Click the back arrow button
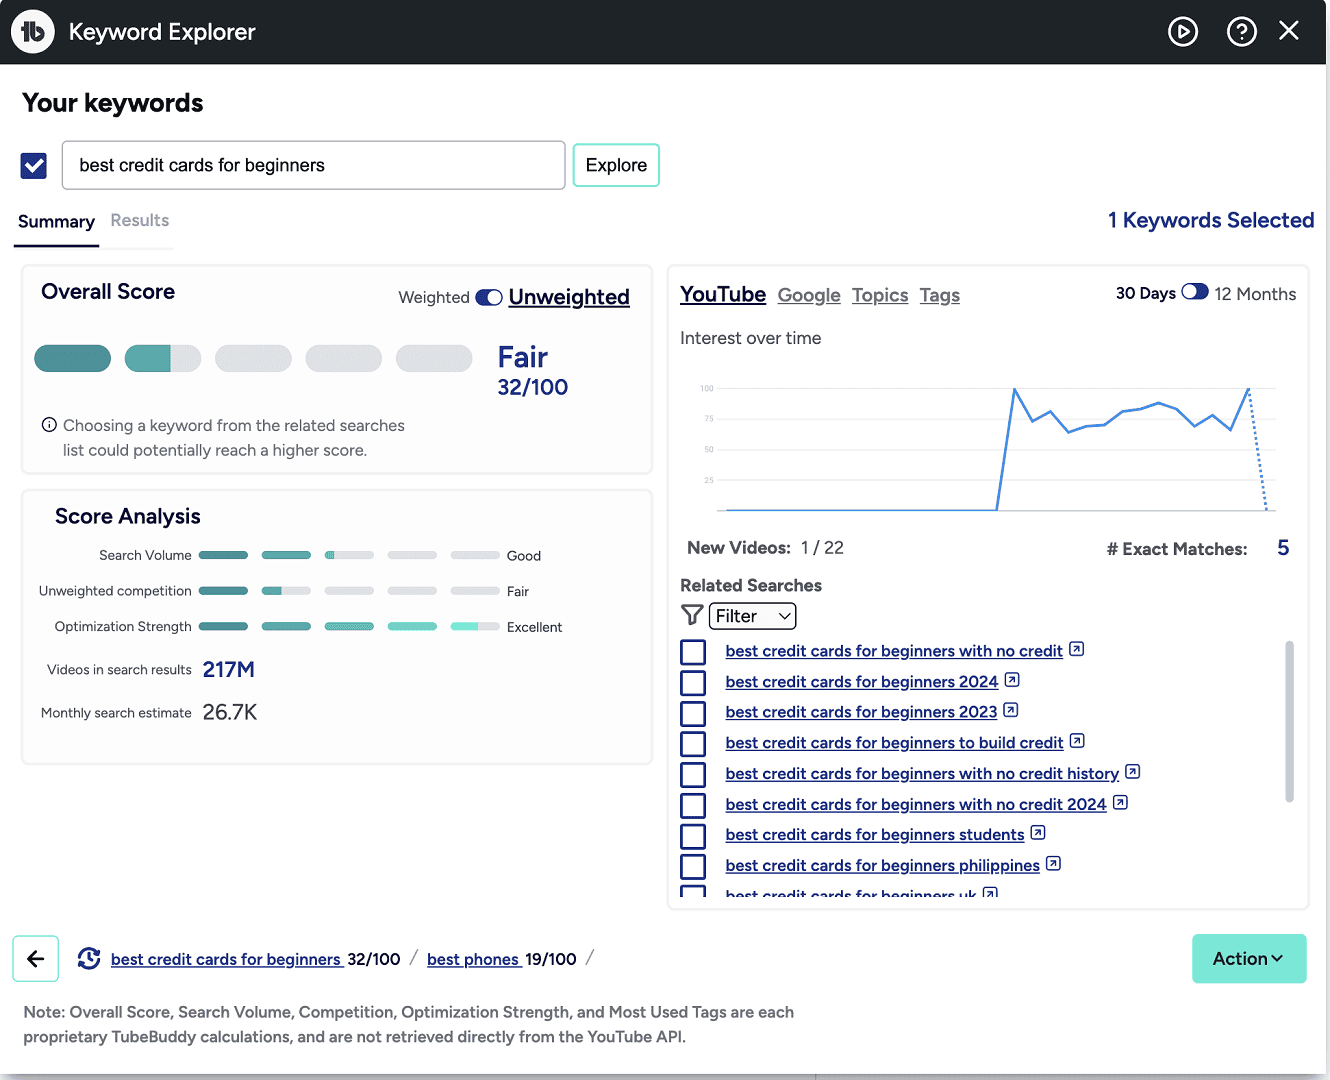This screenshot has height=1080, width=1330. click(x=36, y=959)
